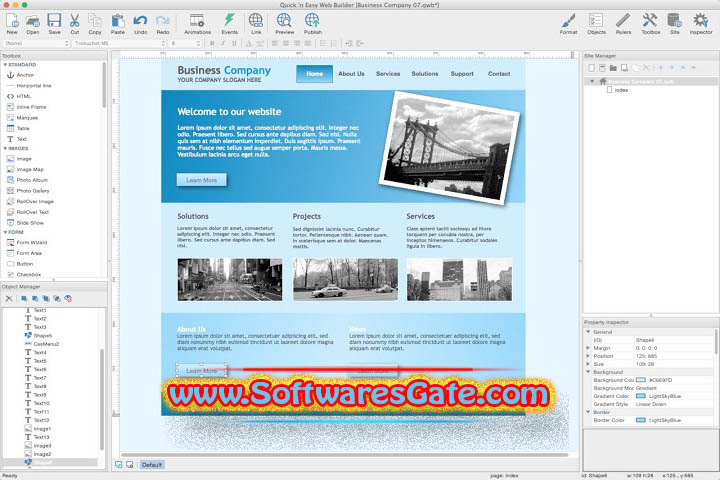The height and width of the screenshot is (480, 720).
Task: Select Image1 in Object Manager
Action: pos(38,429)
